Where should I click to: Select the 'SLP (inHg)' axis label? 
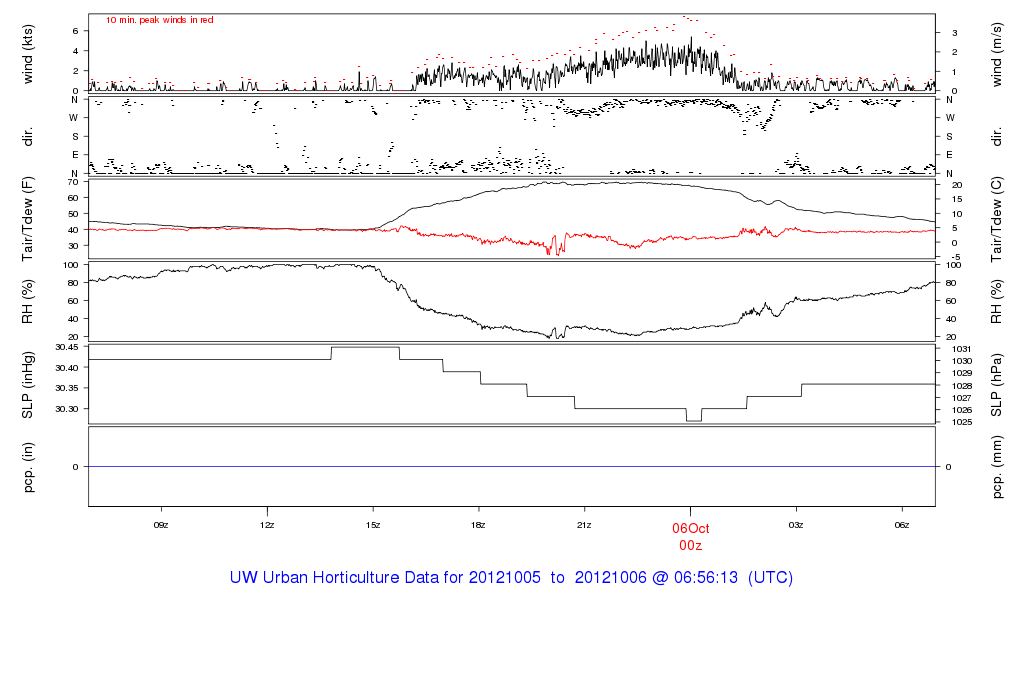(27, 385)
